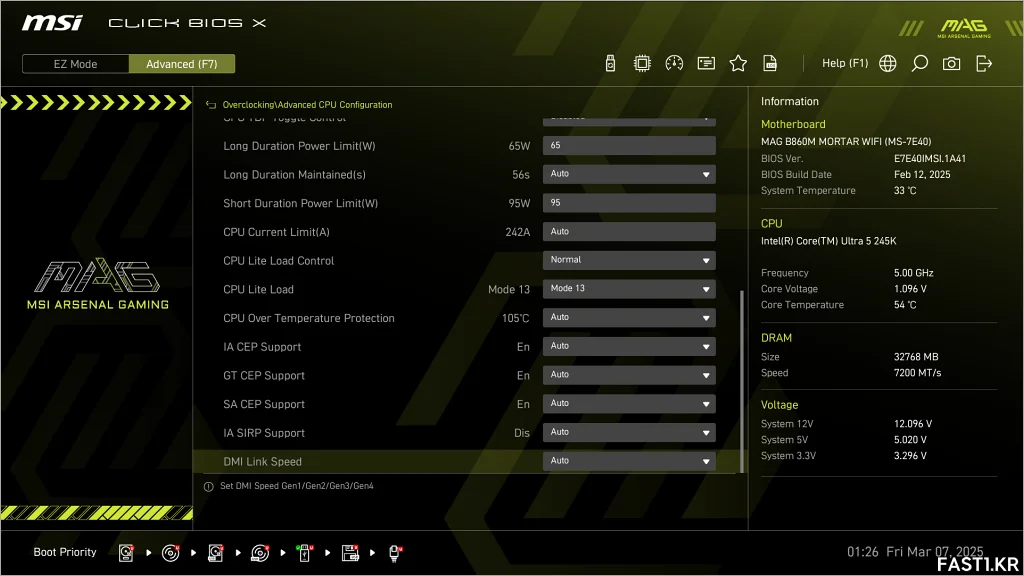Image resolution: width=1024 pixels, height=576 pixels.
Task: Open SA CEP Support dropdown
Action: coord(629,404)
